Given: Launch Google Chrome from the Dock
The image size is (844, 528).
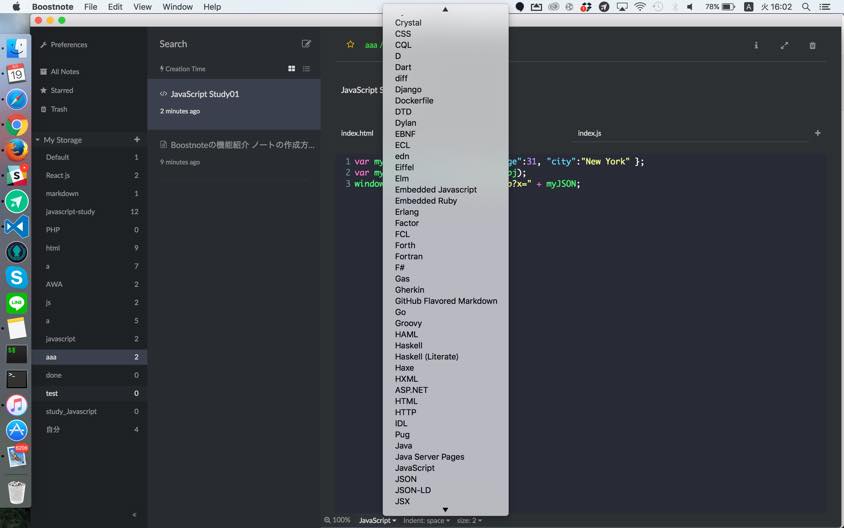Looking at the screenshot, I should click(x=17, y=125).
